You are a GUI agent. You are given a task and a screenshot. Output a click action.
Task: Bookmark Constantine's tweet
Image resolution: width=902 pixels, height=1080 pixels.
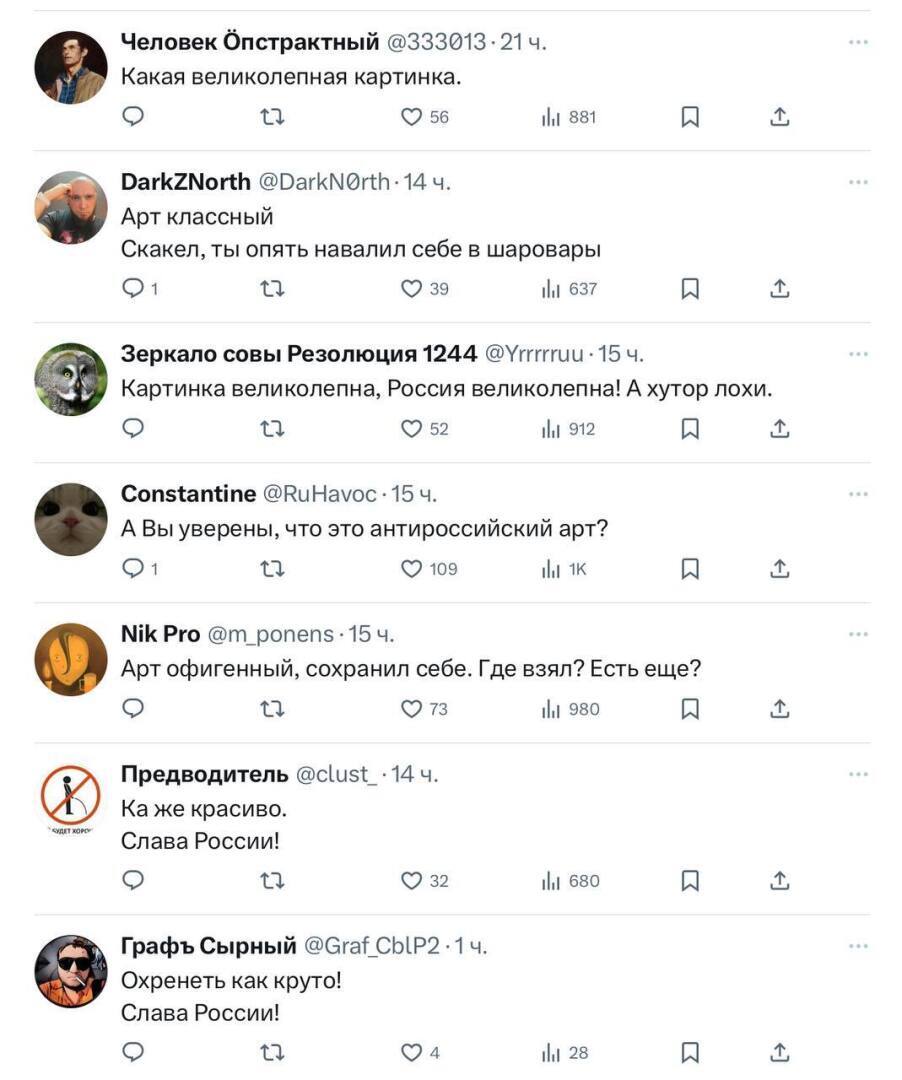point(690,569)
